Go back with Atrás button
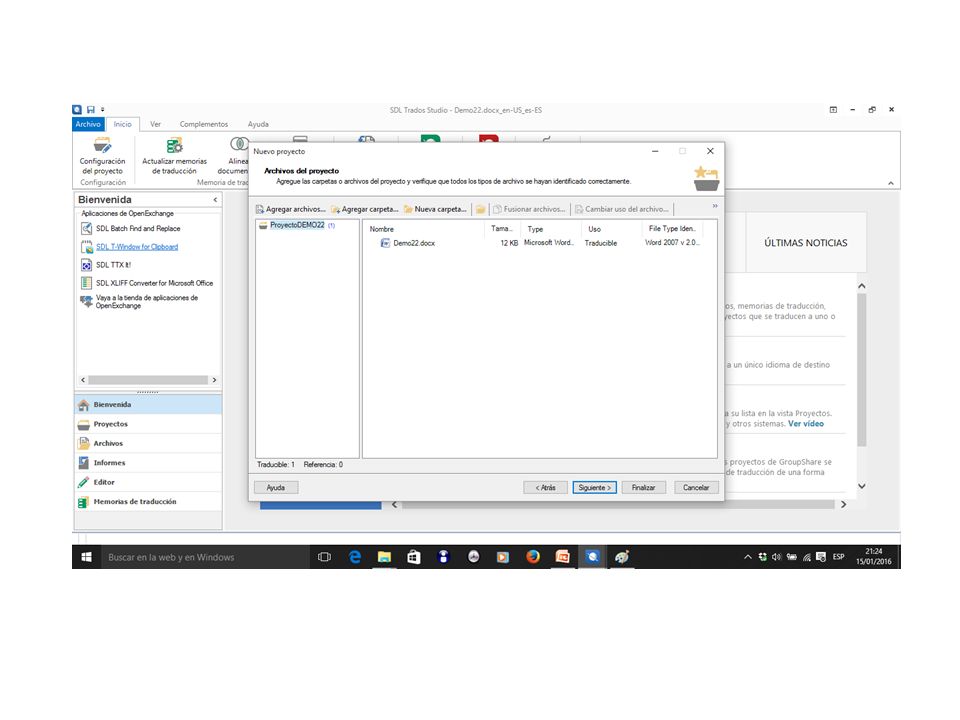 point(546,488)
